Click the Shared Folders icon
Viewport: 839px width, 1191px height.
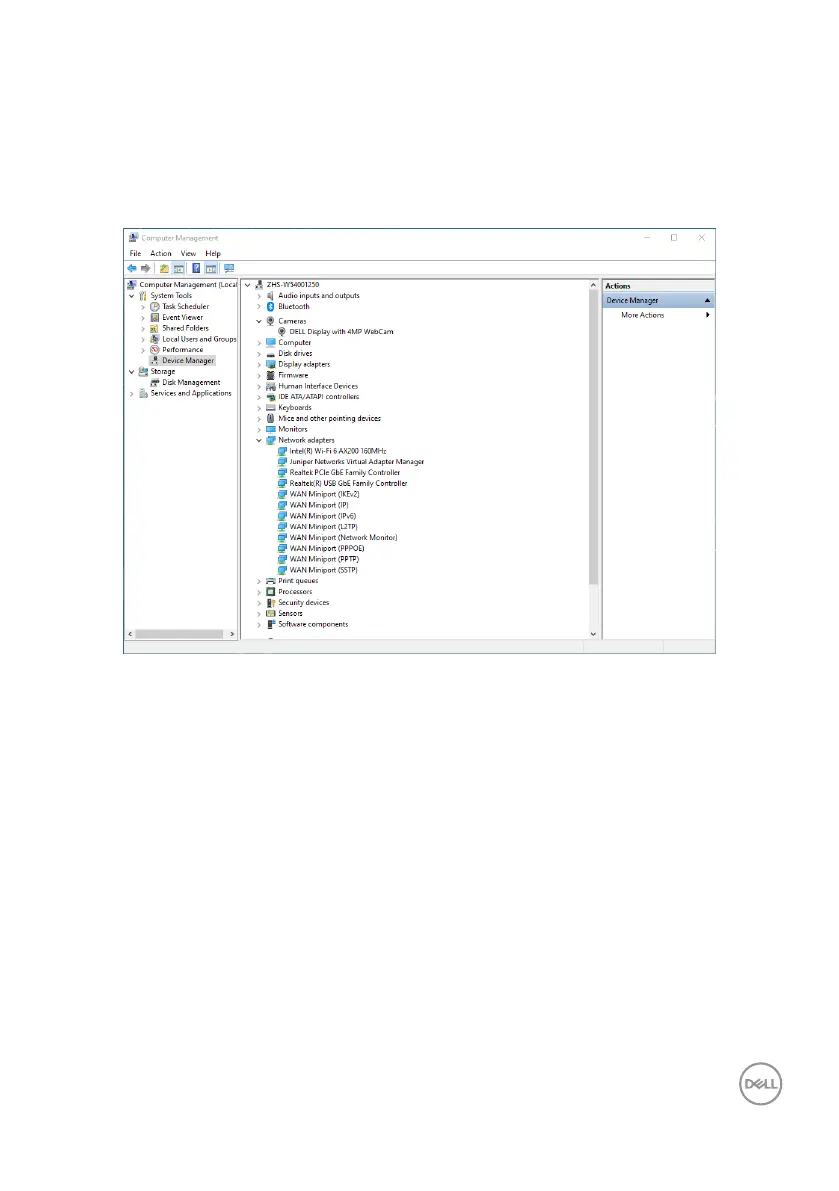point(155,328)
